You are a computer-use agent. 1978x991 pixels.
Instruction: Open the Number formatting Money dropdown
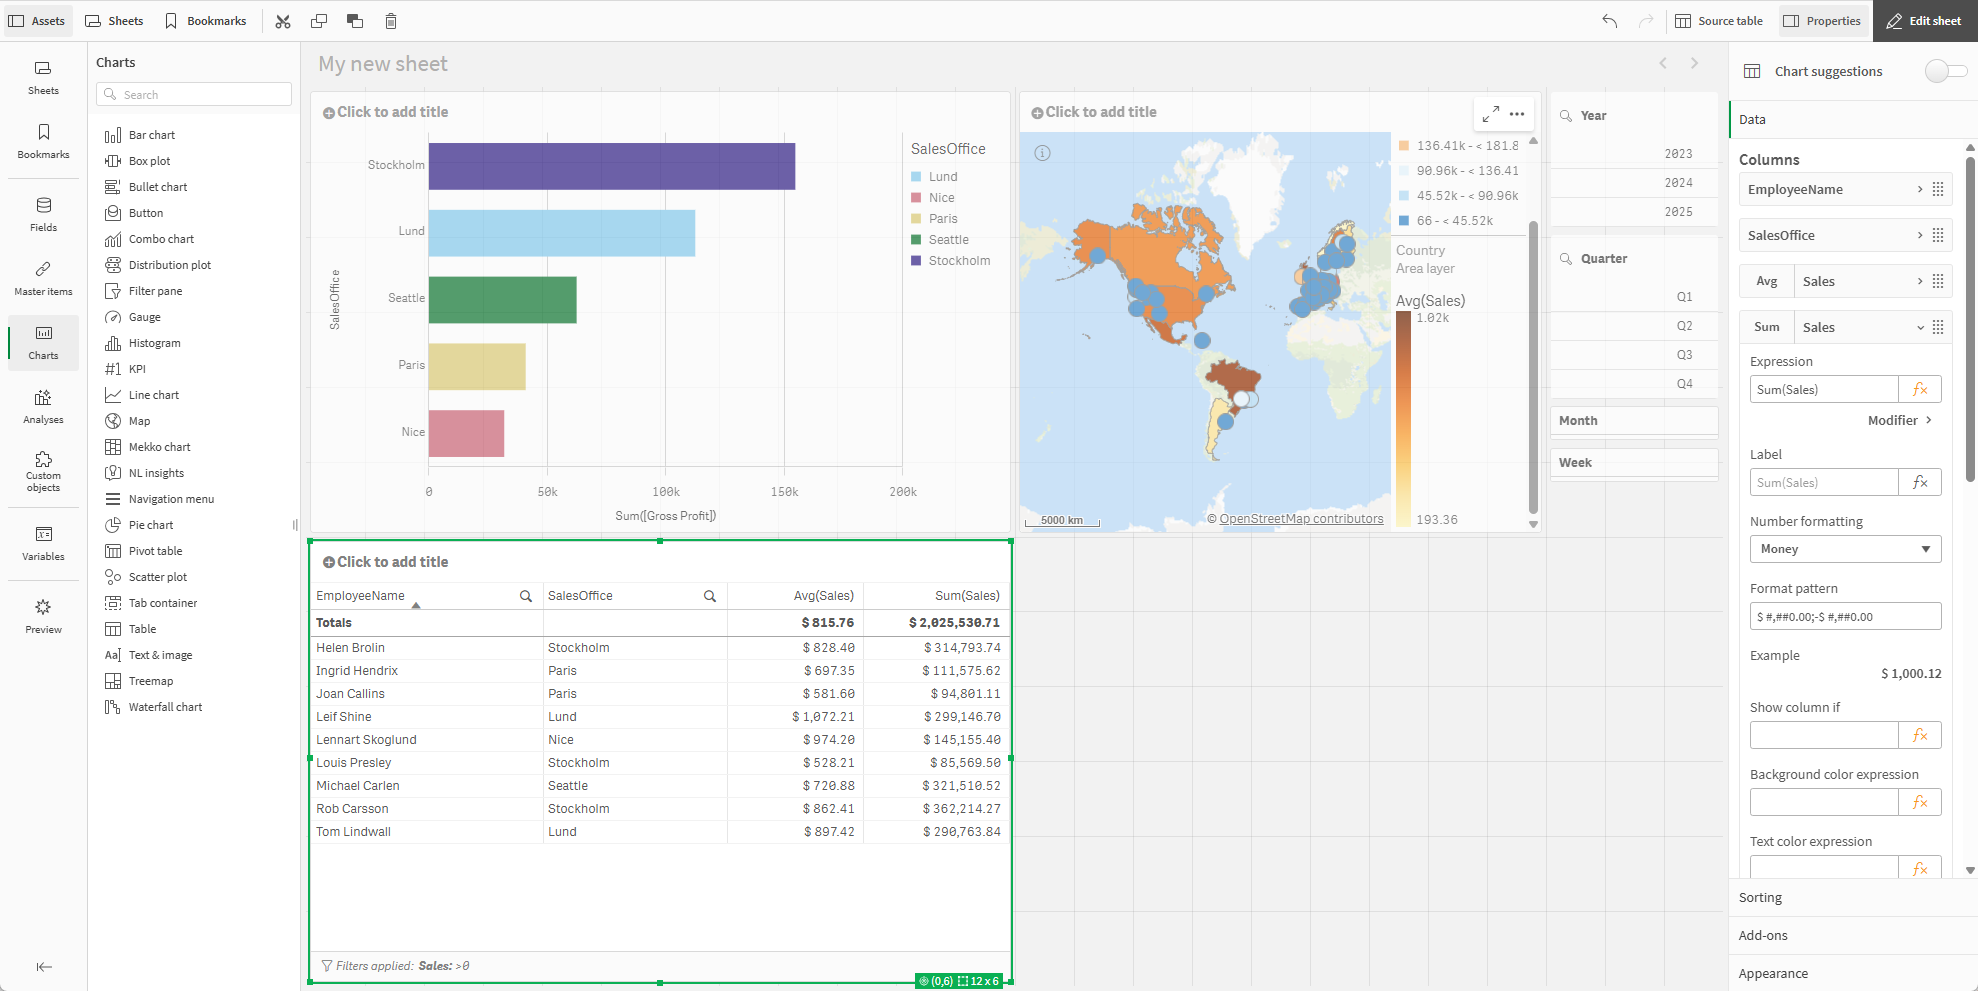[x=1844, y=549]
